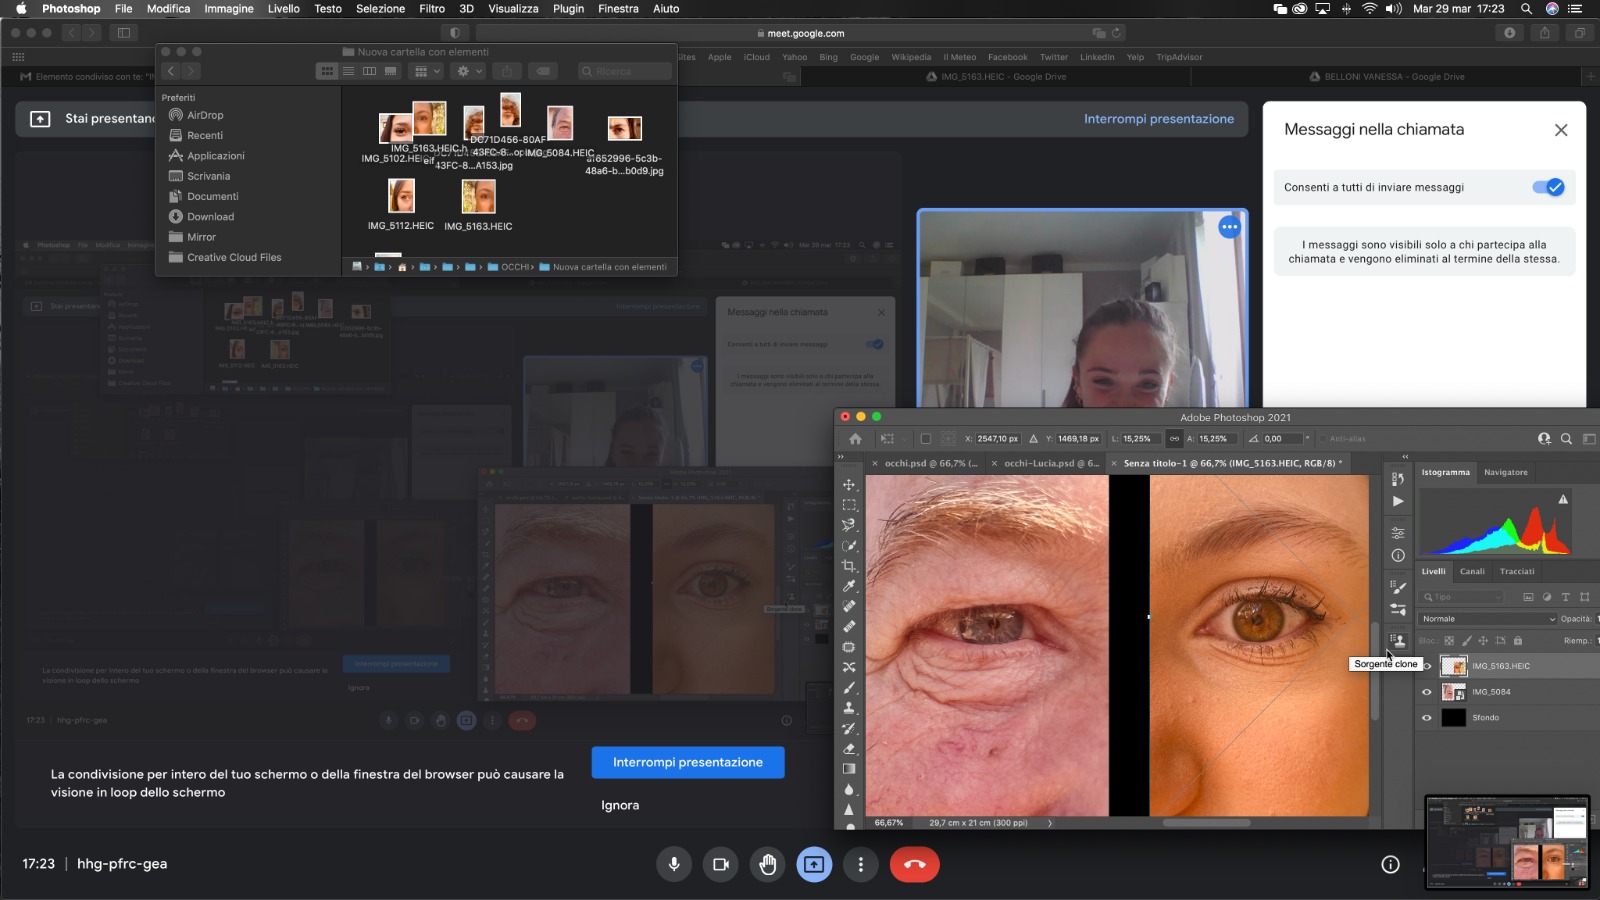The height and width of the screenshot is (900, 1600).
Task: Expand the Photoshop toolbar double-arrow
Action: [x=841, y=458]
